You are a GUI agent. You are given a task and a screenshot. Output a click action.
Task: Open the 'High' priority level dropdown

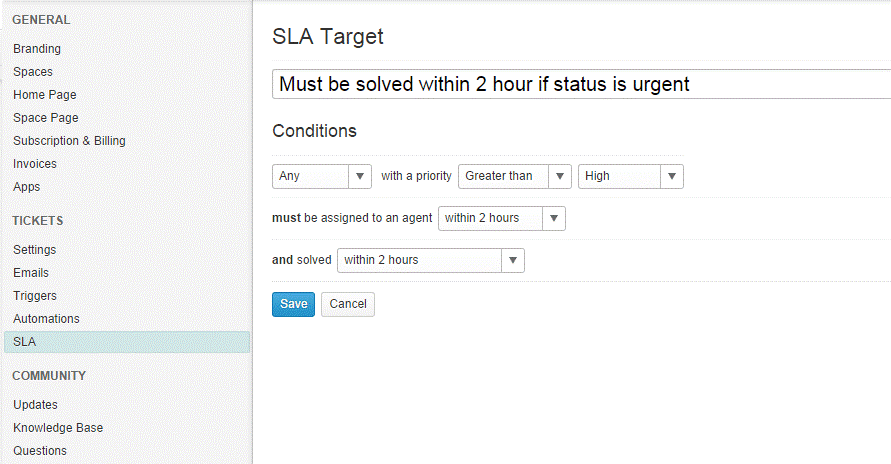(630, 176)
